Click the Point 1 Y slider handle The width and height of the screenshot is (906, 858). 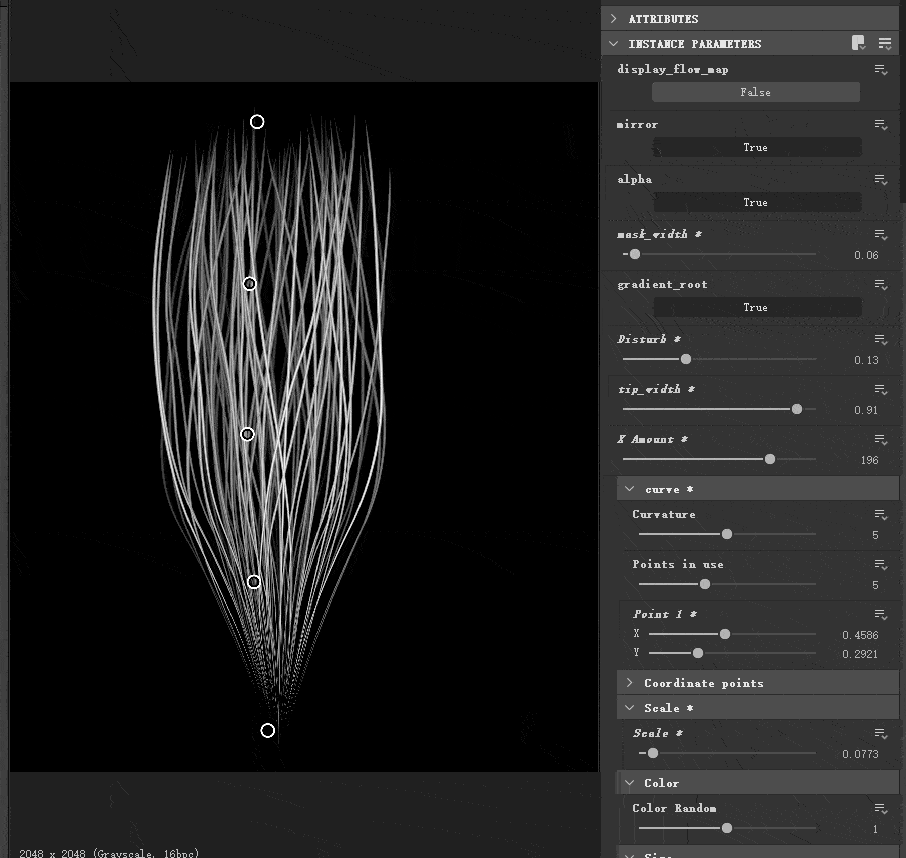pos(698,653)
